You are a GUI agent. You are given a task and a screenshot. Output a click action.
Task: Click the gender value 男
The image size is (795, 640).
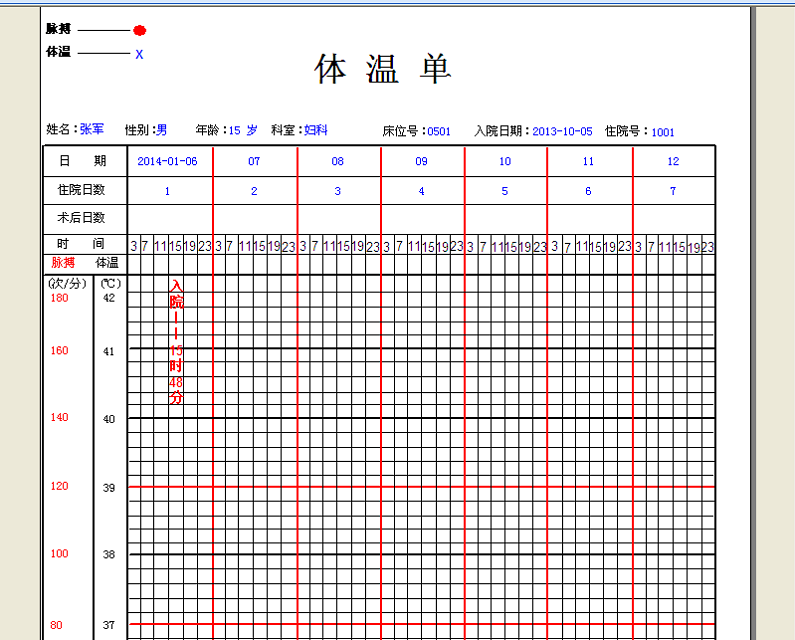coord(161,130)
